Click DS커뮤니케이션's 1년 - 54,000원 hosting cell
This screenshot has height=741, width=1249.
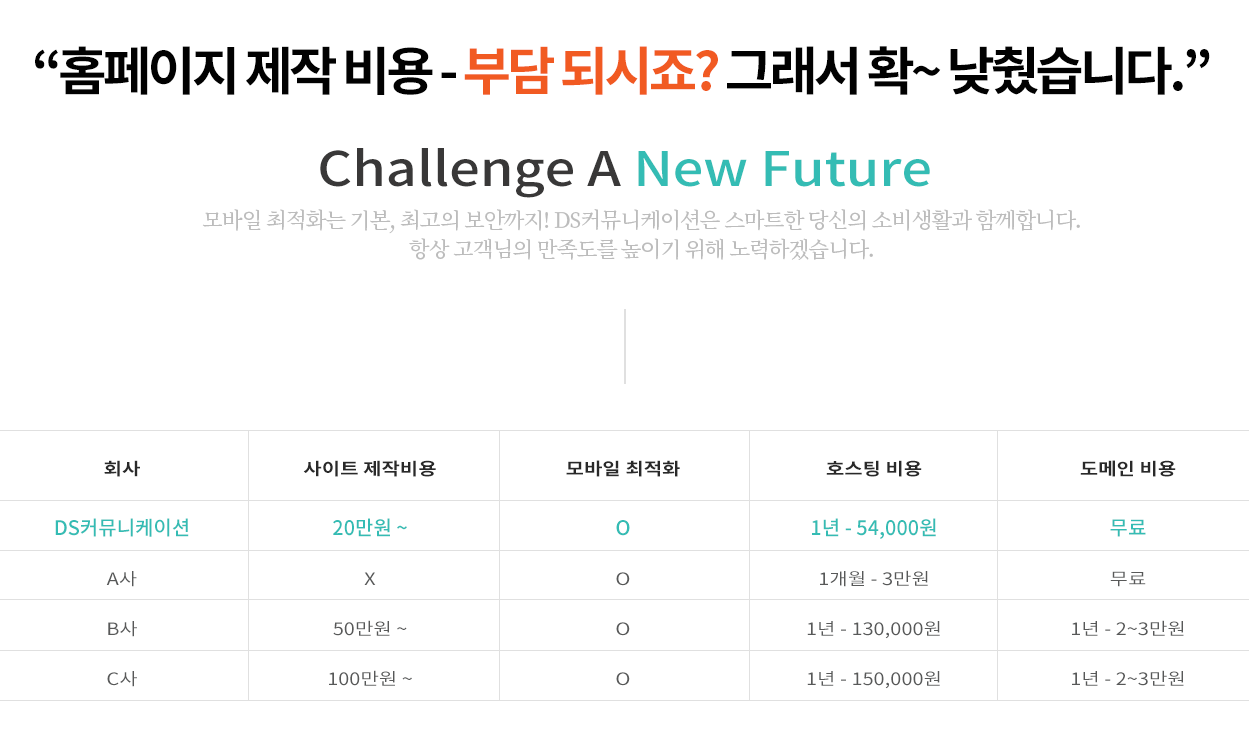874,528
